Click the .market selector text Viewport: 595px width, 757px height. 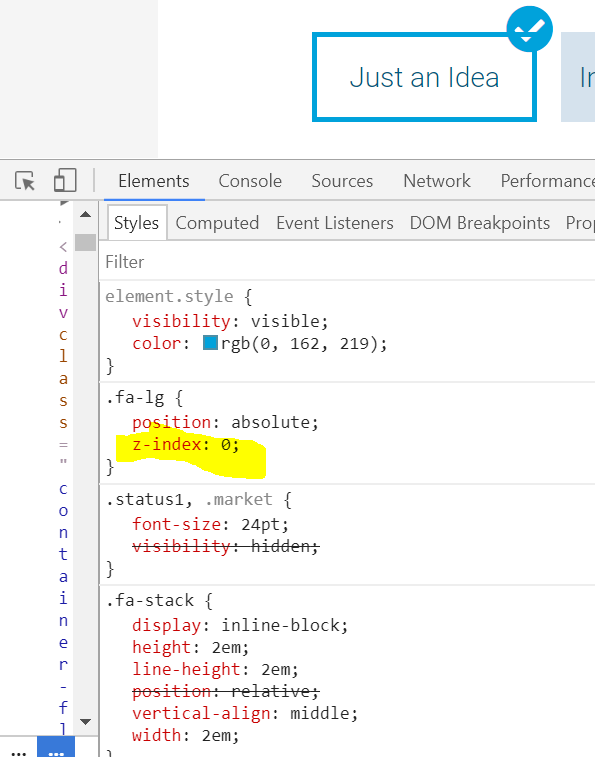pyautogui.click(x=238, y=499)
